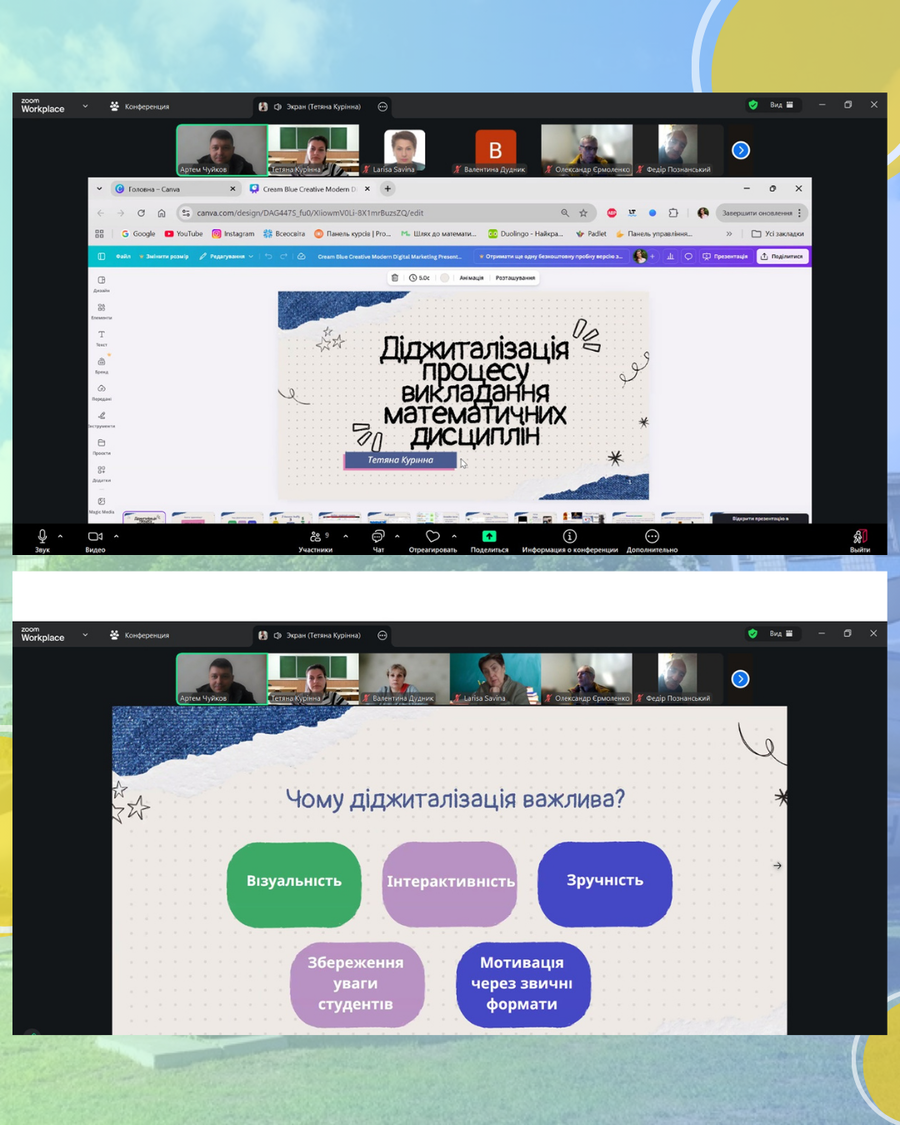
Task: Toggle the Видео camera on or off
Action: click(x=95, y=538)
